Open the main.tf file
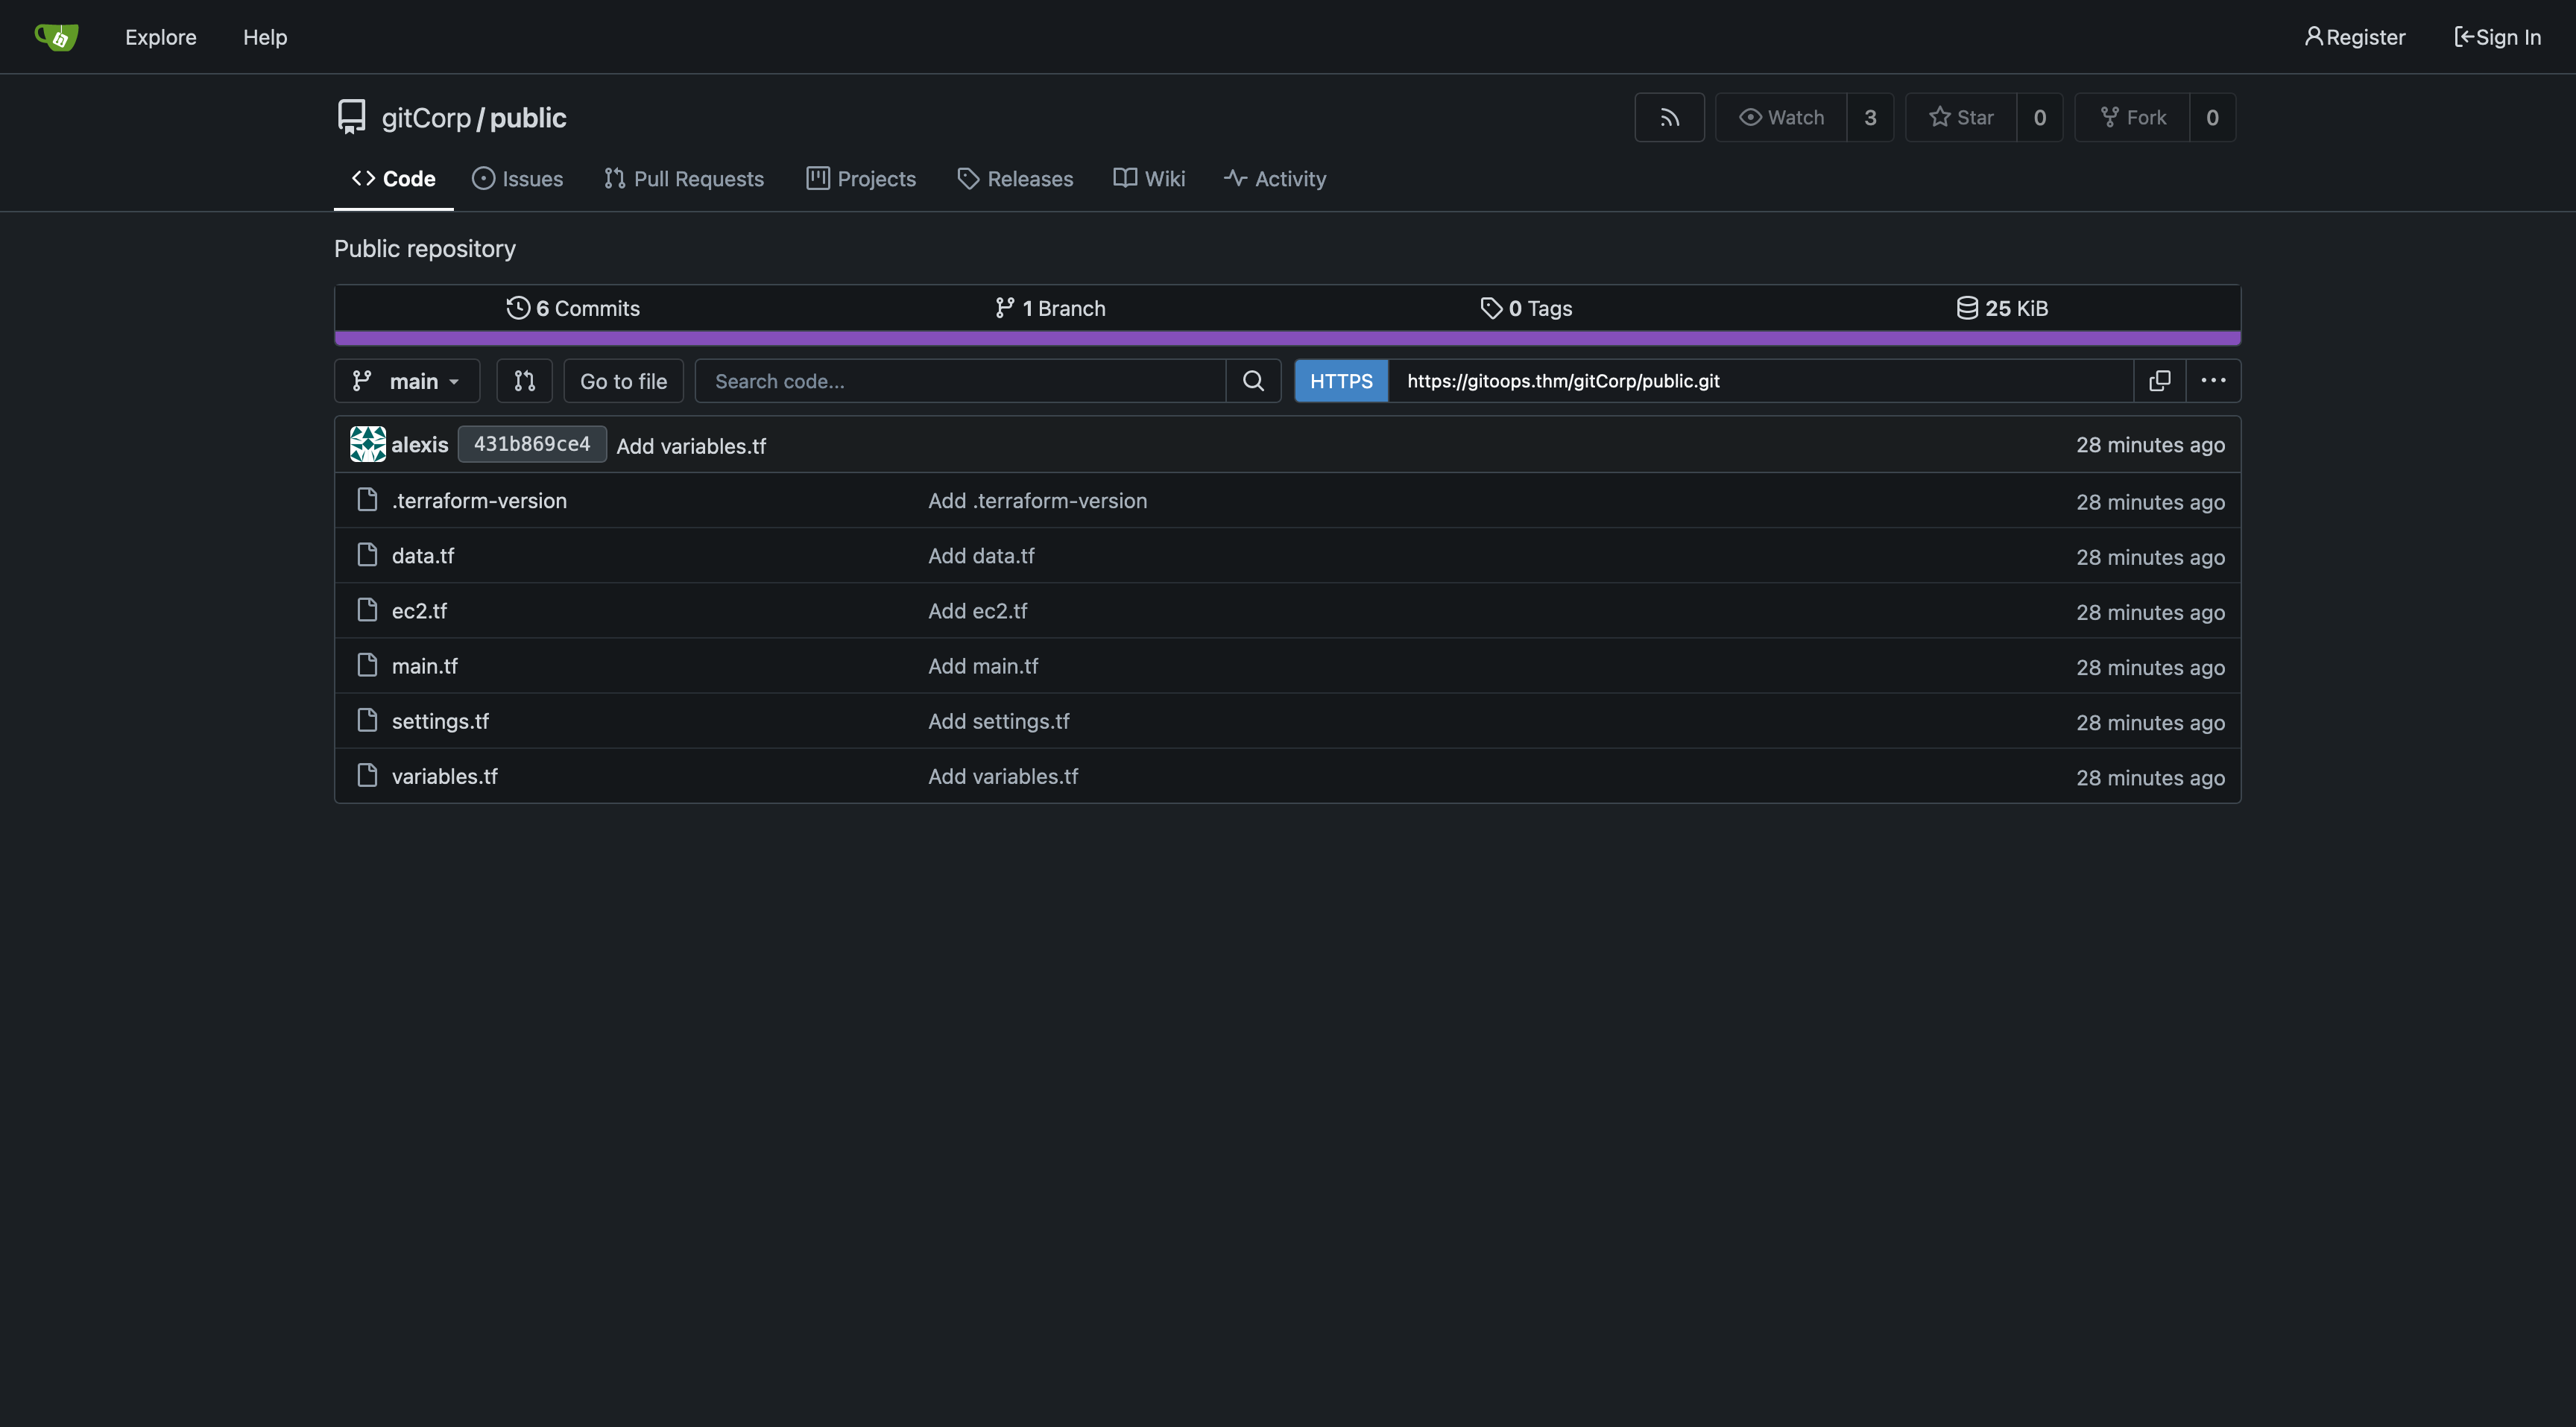The width and height of the screenshot is (2576, 1427). (425, 665)
